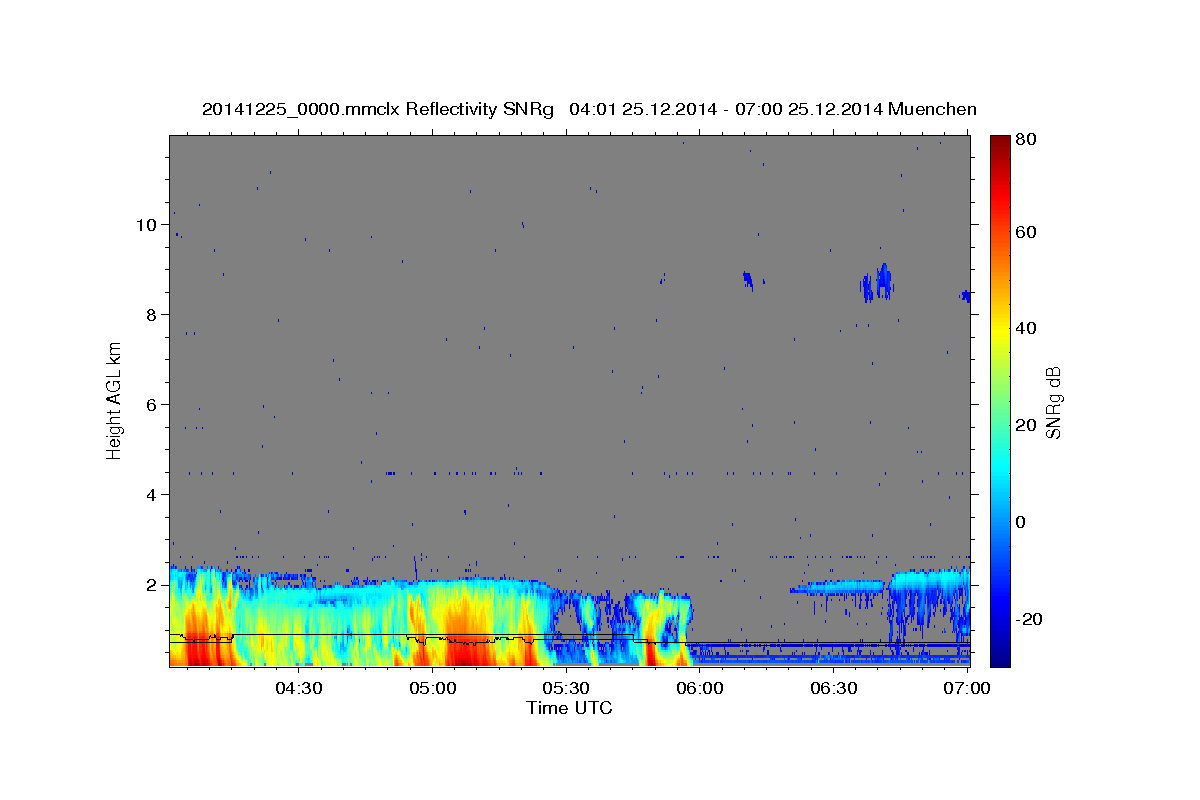
Task: Click the 06:30 time tick label
Action: pyautogui.click(x=834, y=688)
